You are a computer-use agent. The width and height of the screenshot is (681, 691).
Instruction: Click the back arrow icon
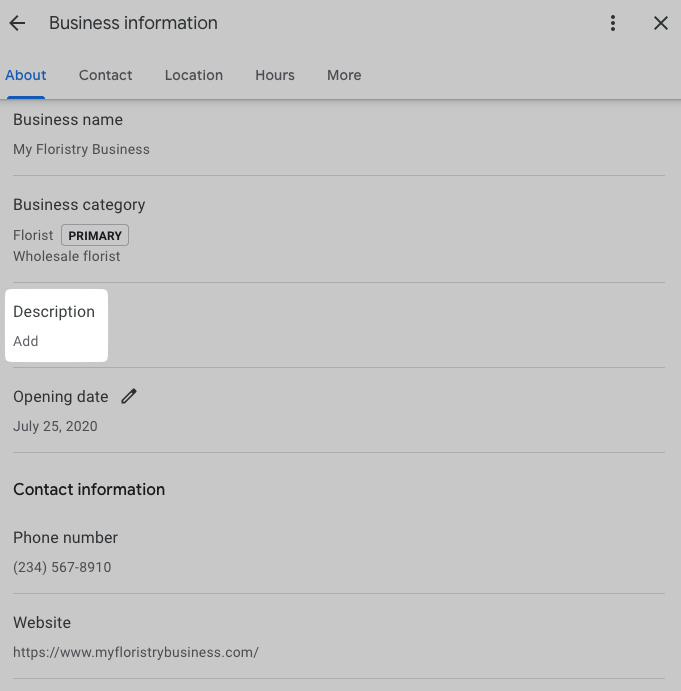coord(17,23)
